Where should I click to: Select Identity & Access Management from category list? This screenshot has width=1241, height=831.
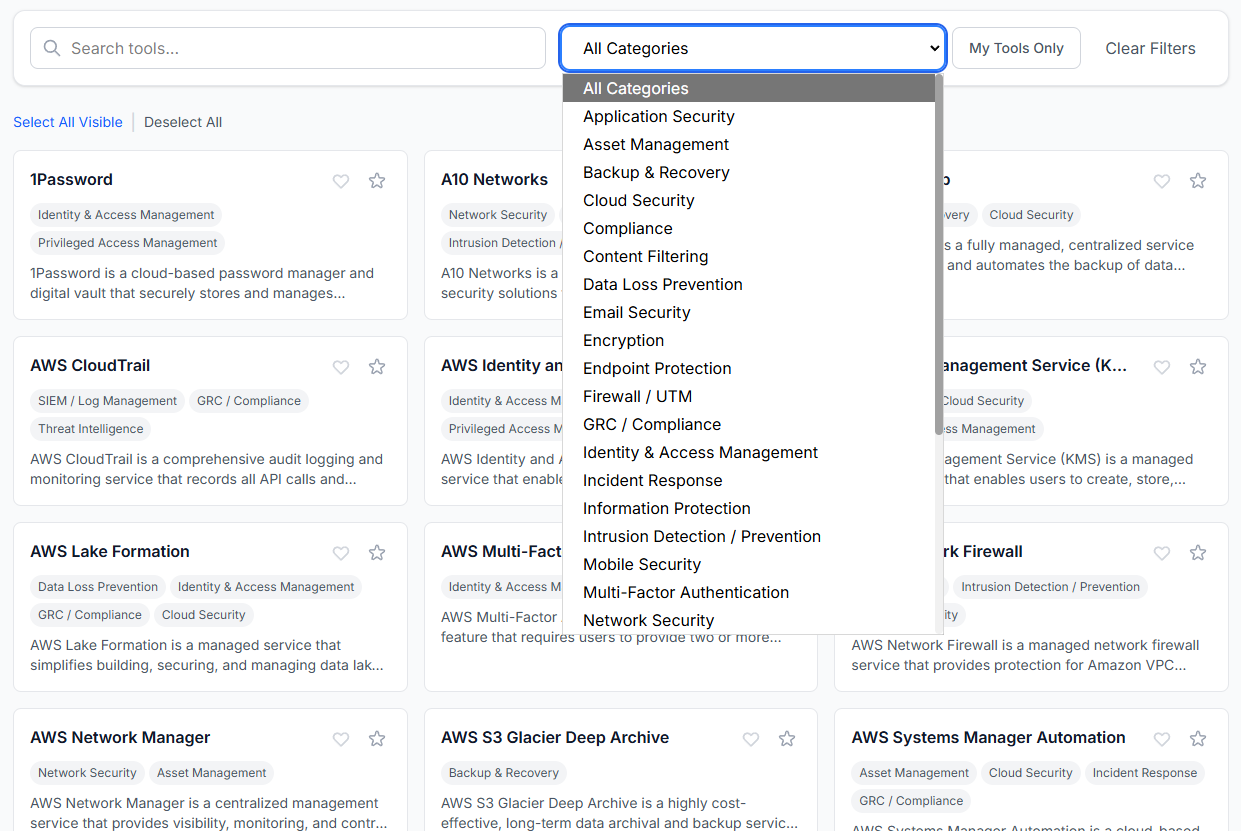(748, 452)
